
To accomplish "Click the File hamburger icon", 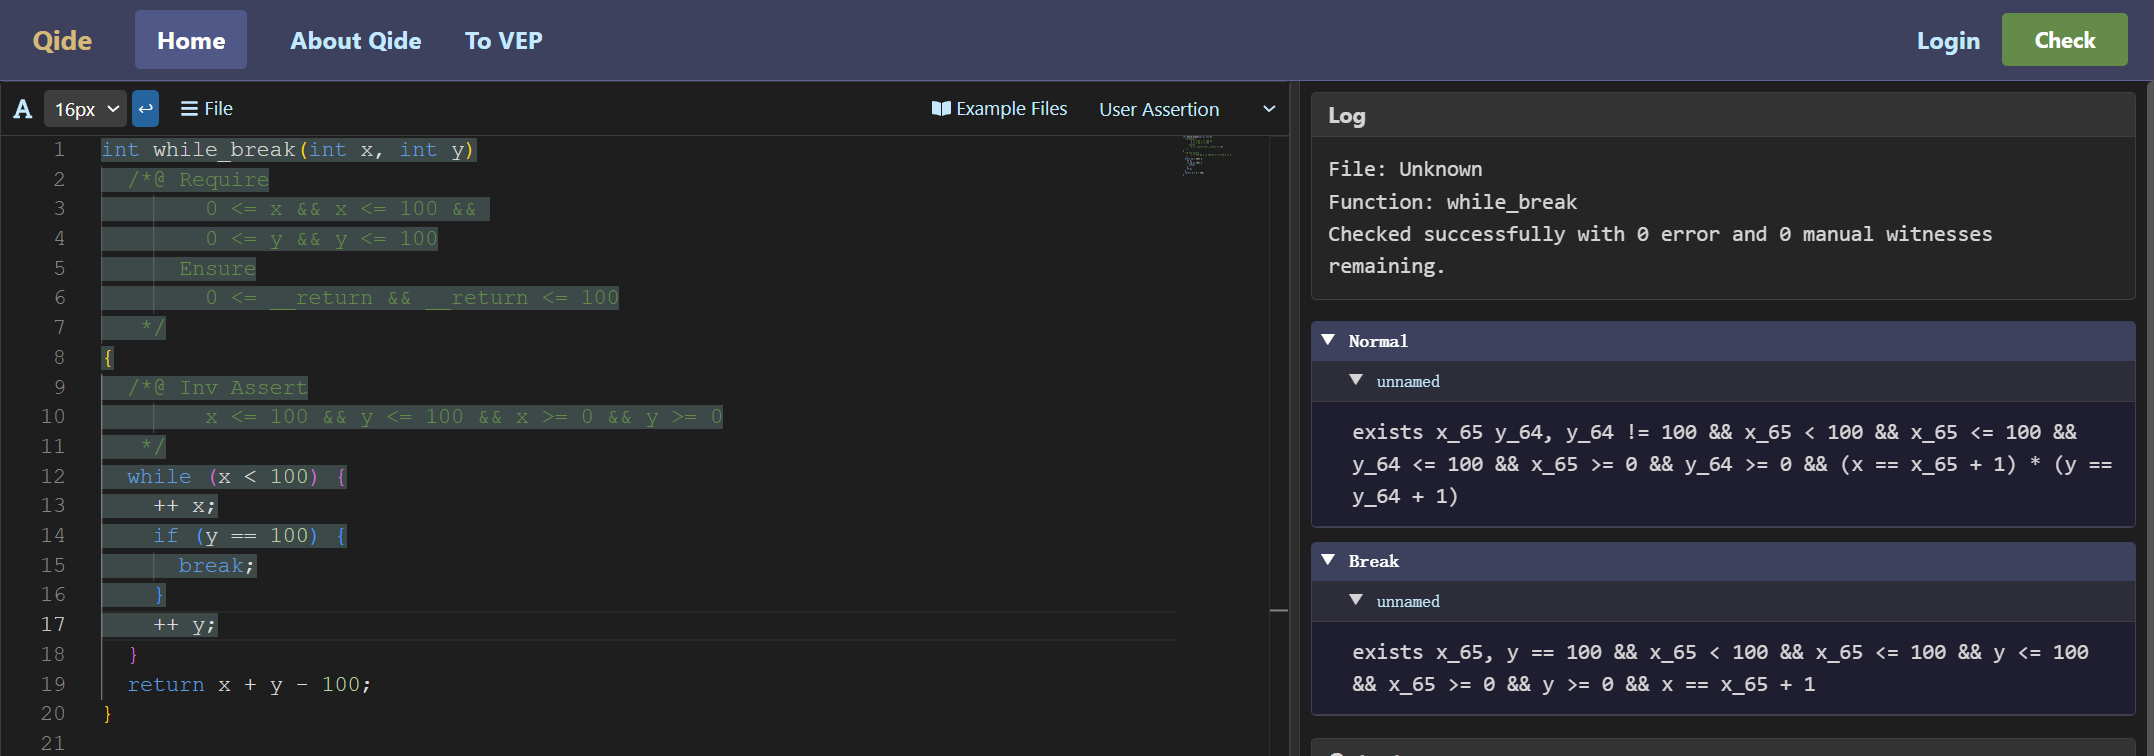I will (x=189, y=108).
